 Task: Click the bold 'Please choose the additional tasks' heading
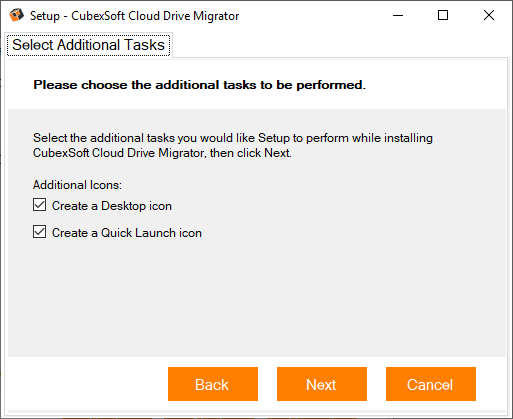[199, 85]
